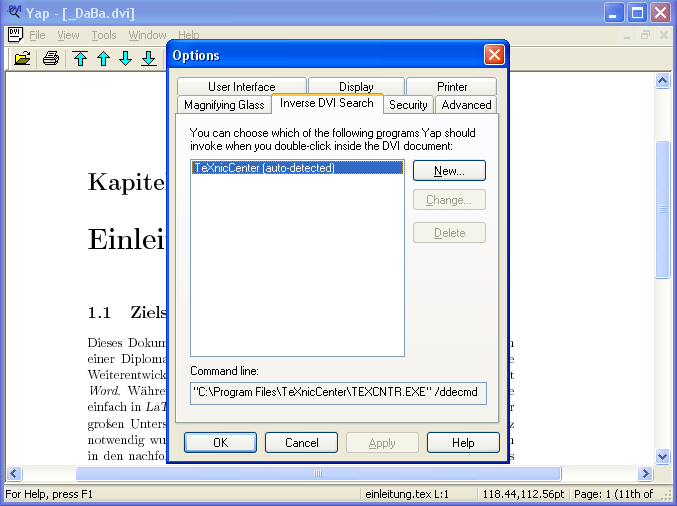Screen dimensions: 677x506
Task: Click the einleitung.tex L:1 status bar entry
Action: (407, 494)
